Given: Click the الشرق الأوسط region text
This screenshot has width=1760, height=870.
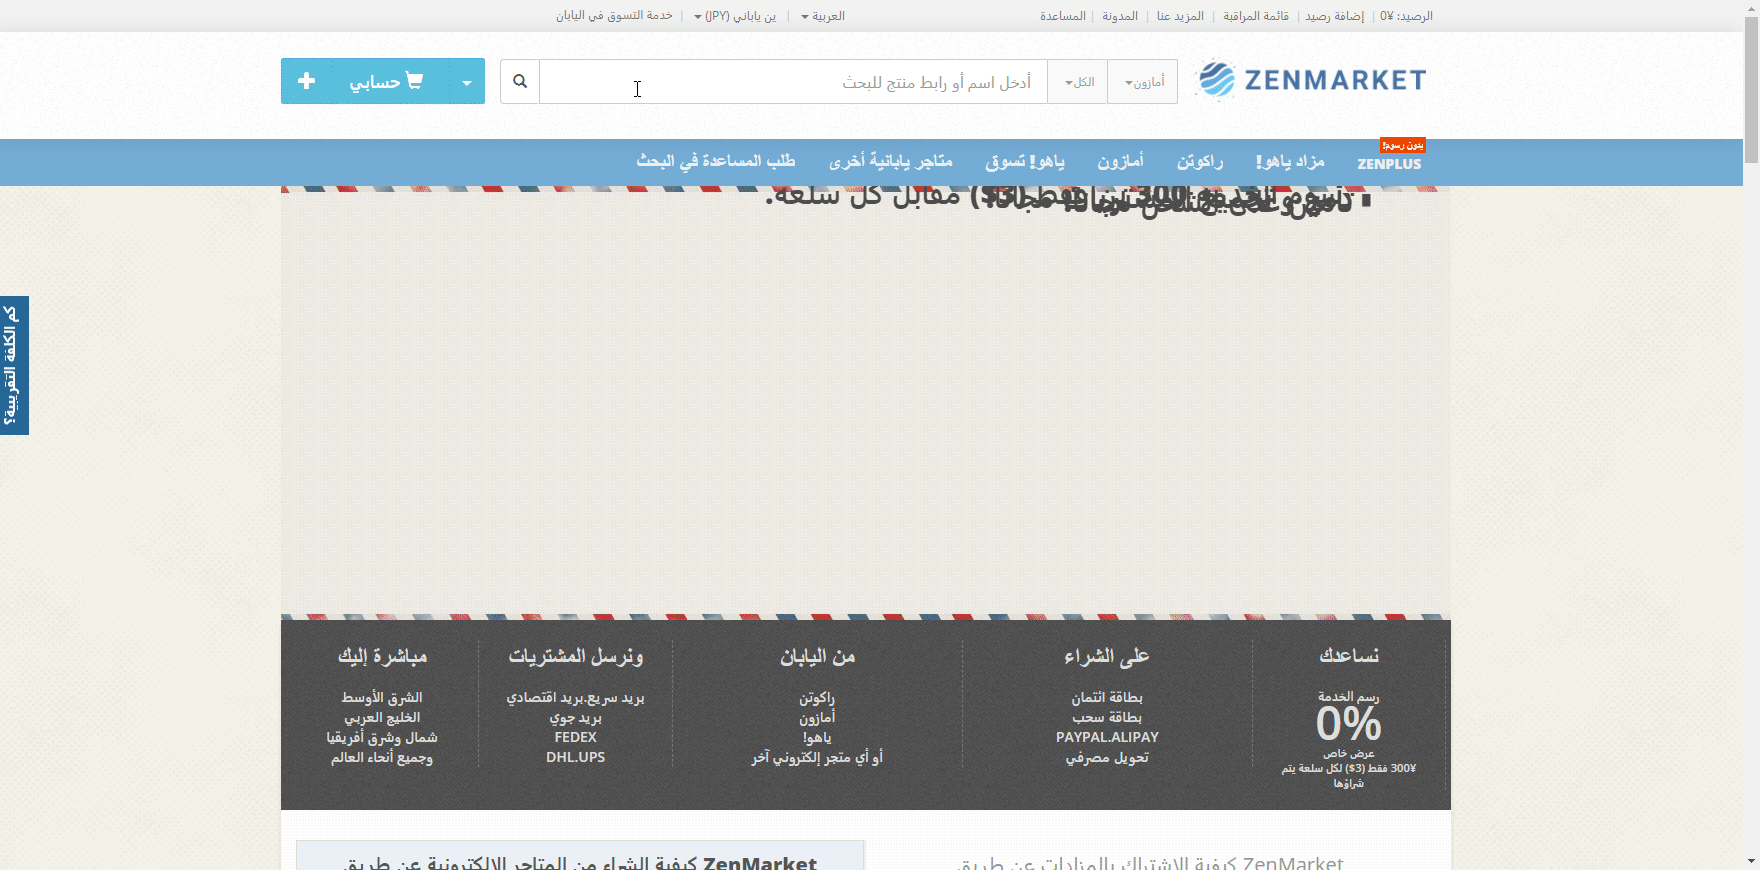Looking at the screenshot, I should pos(382,697).
